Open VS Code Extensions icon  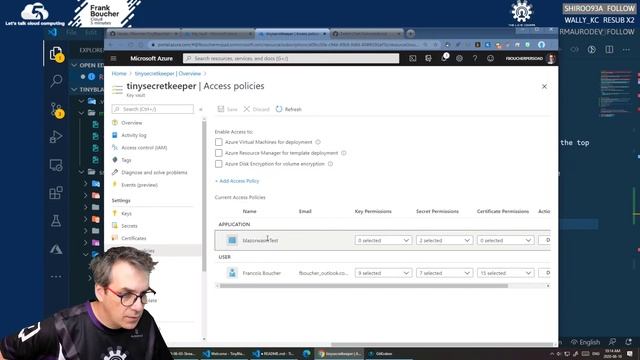coord(56,193)
